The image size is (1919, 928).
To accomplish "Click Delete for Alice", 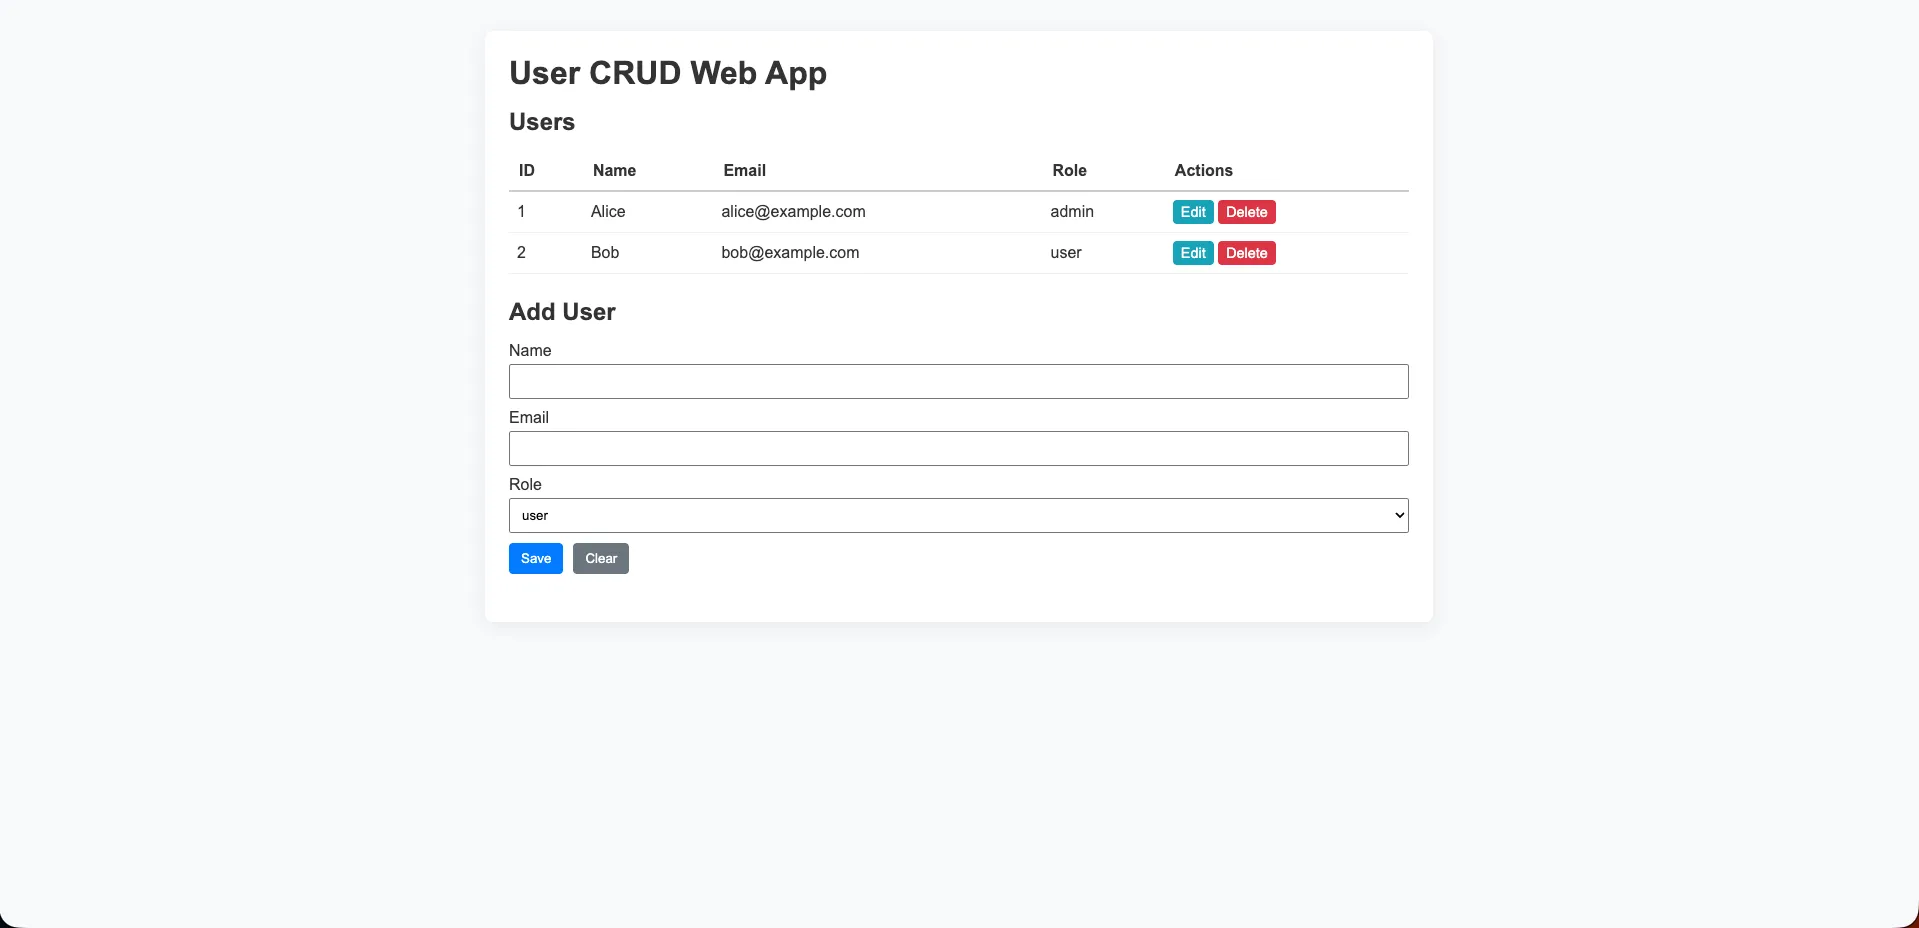I will (1246, 212).
